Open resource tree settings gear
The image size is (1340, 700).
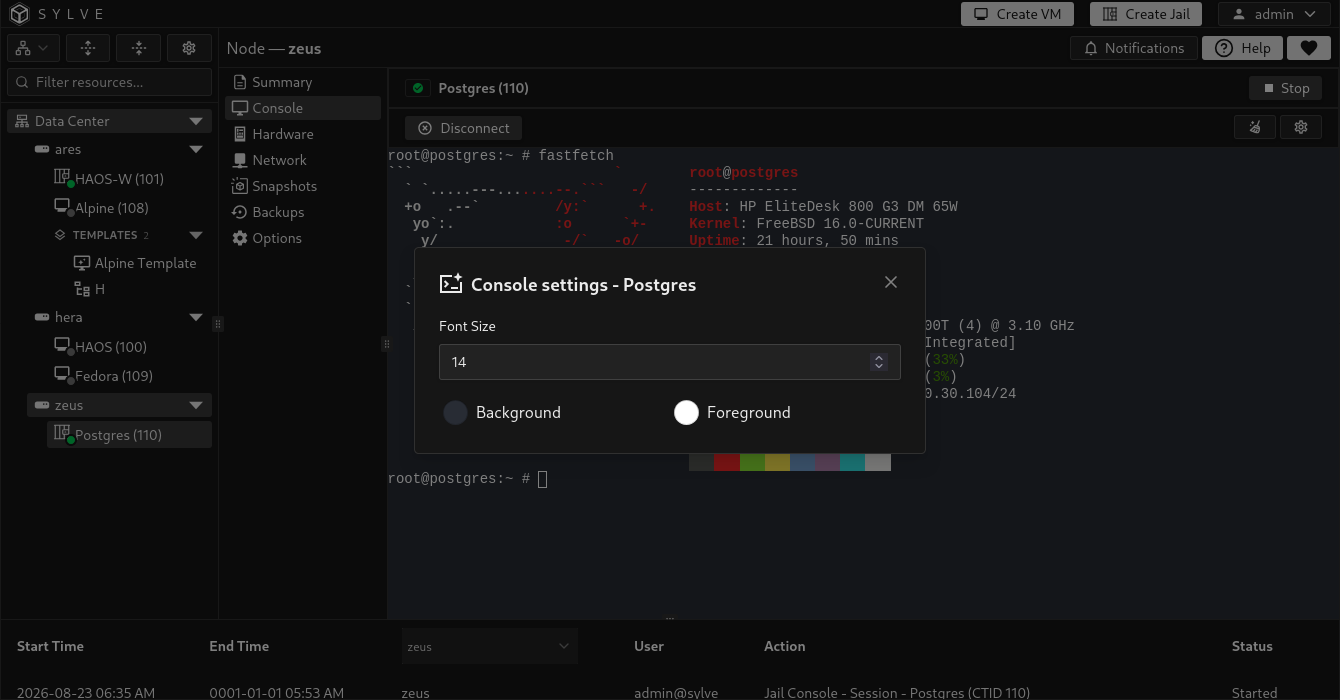pos(189,48)
